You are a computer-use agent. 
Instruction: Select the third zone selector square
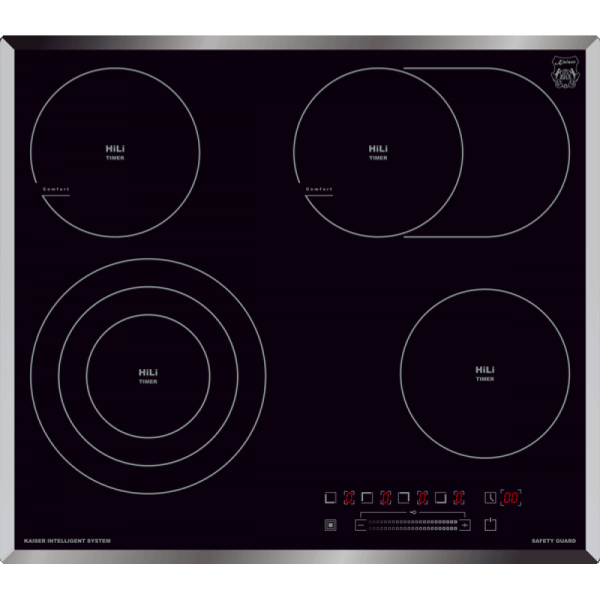404,498
